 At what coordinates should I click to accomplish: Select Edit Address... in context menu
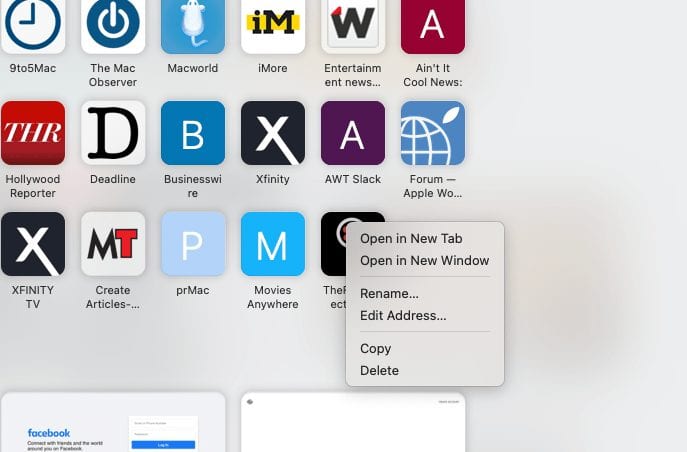(403, 316)
